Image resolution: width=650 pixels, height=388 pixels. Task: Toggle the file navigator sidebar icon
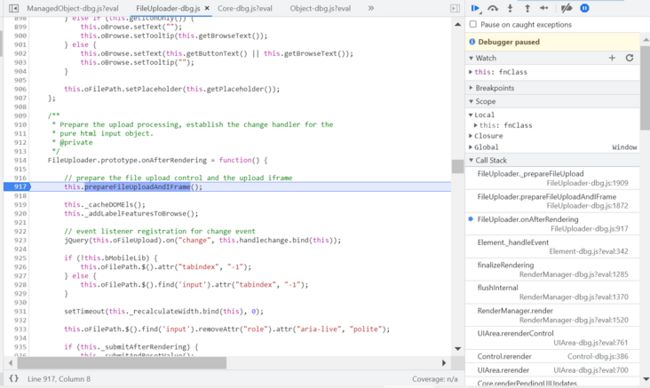tap(14, 8)
